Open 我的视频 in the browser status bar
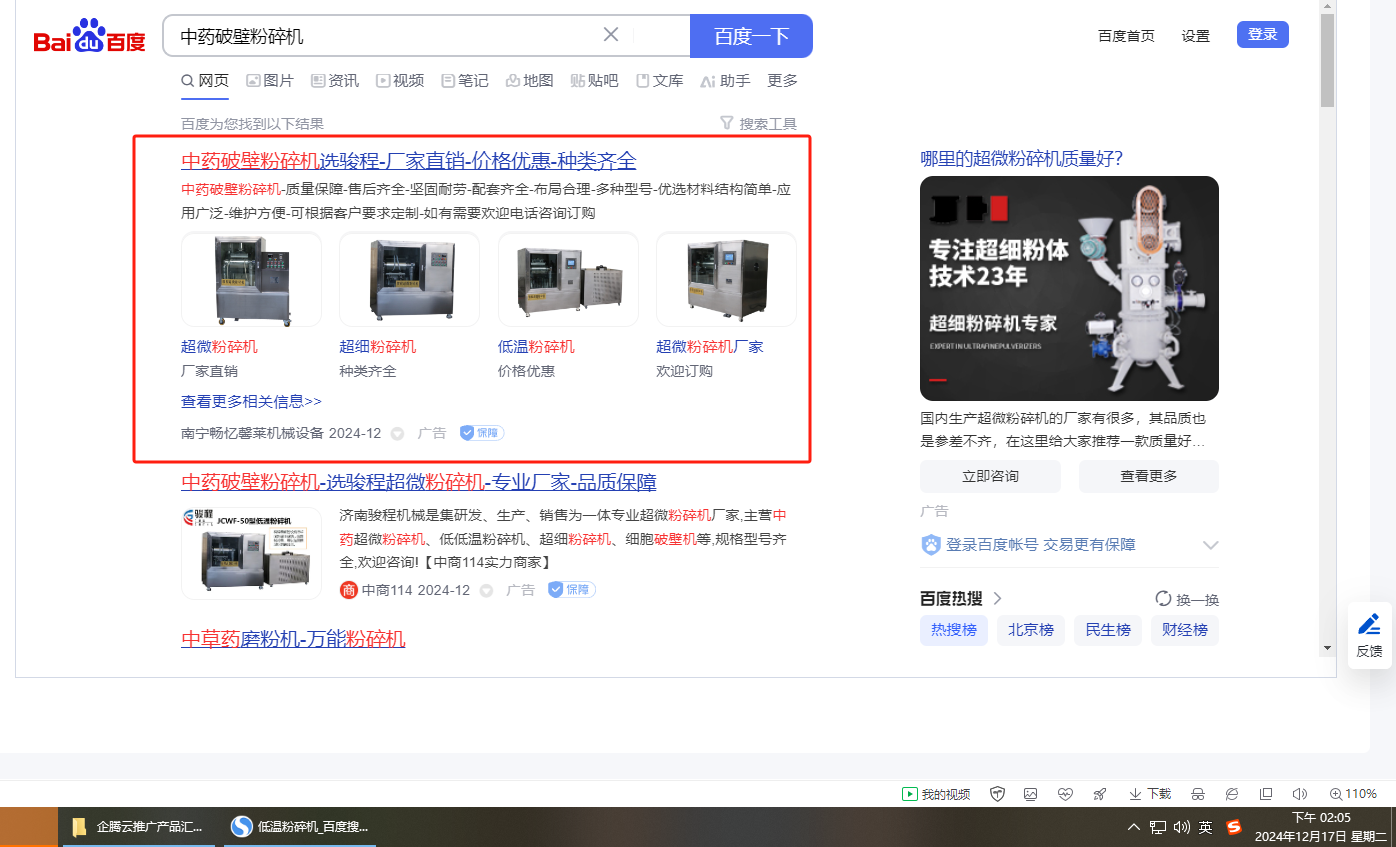This screenshot has height=847, width=1396. point(936,794)
